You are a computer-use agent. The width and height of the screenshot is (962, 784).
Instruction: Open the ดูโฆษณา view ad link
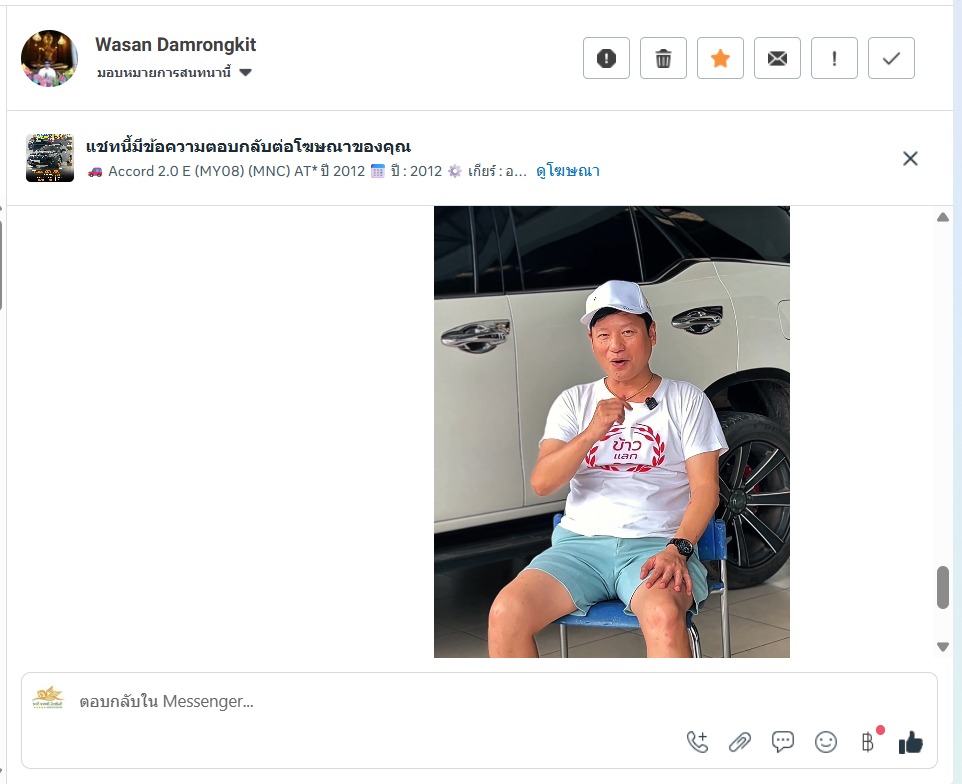pyautogui.click(x=568, y=171)
